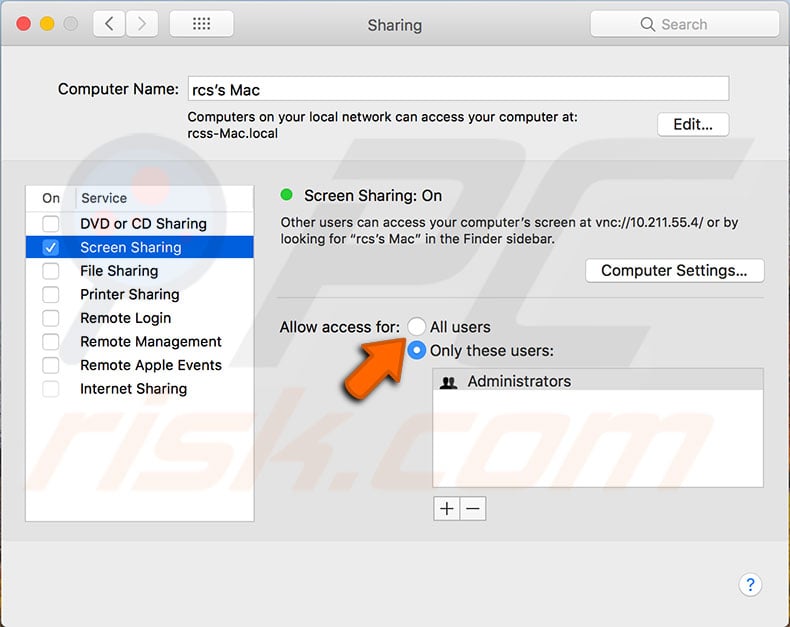Image resolution: width=790 pixels, height=627 pixels.
Task: Click the Search field
Action: tap(684, 24)
